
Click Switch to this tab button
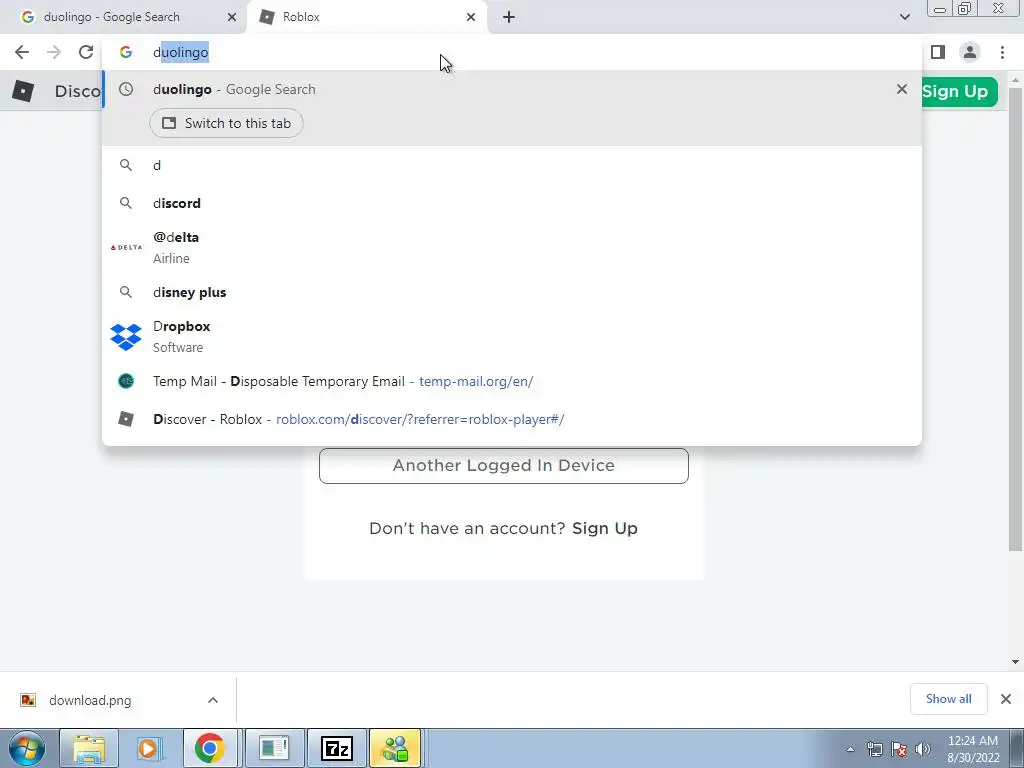226,123
